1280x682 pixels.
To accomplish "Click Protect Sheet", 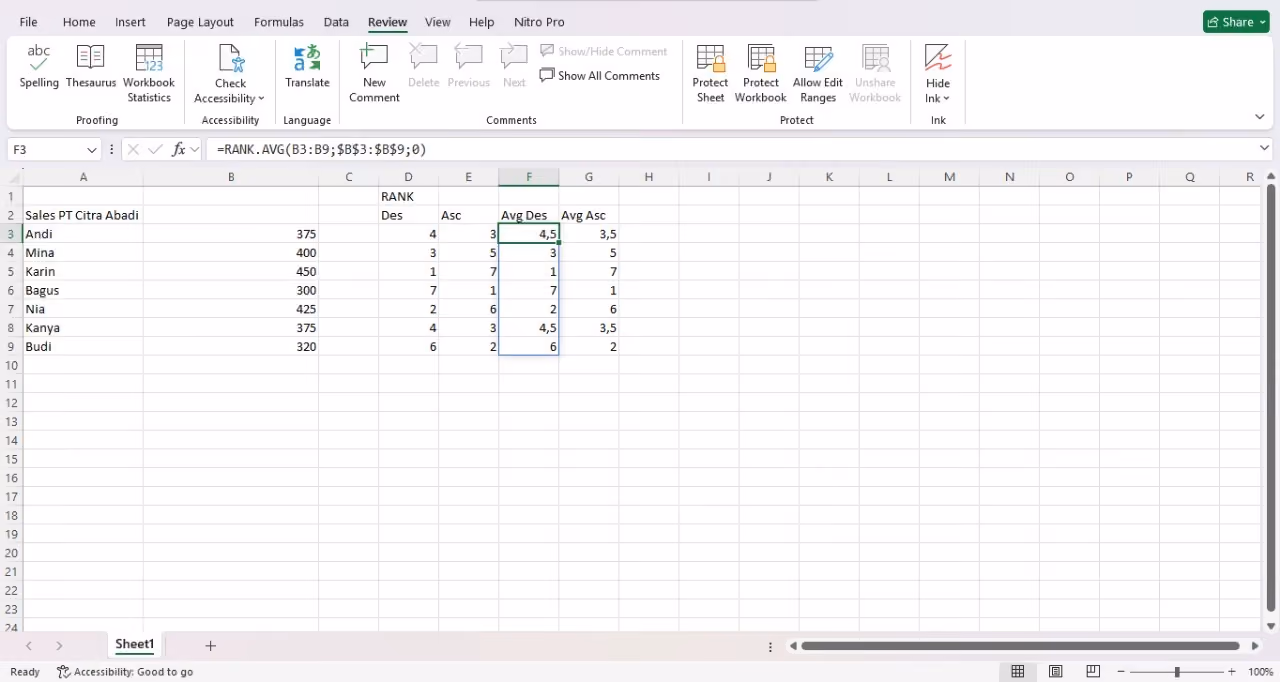I will (x=710, y=74).
